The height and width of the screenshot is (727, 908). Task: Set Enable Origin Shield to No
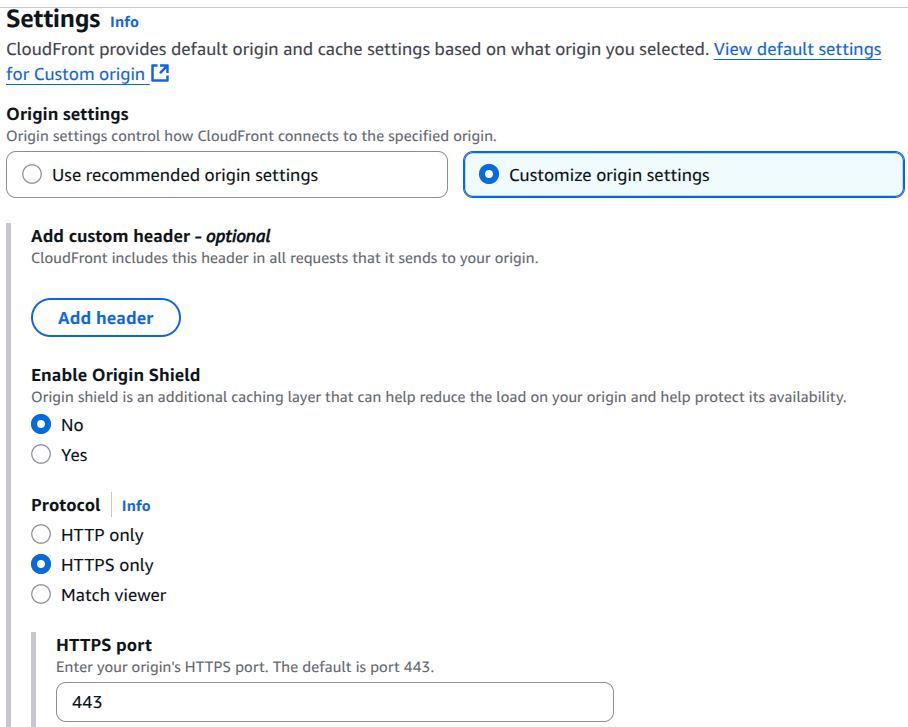pos(41,425)
